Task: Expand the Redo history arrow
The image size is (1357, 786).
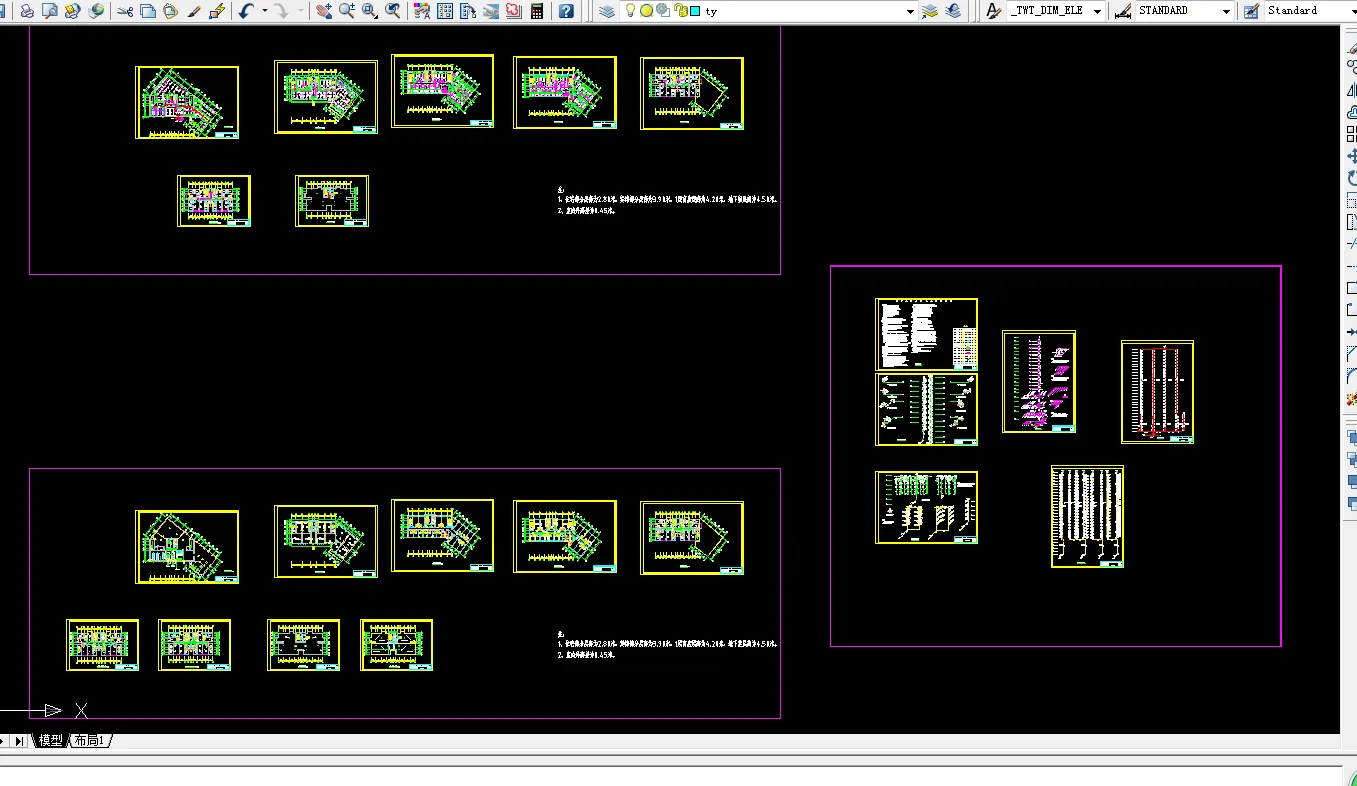Action: [299, 11]
